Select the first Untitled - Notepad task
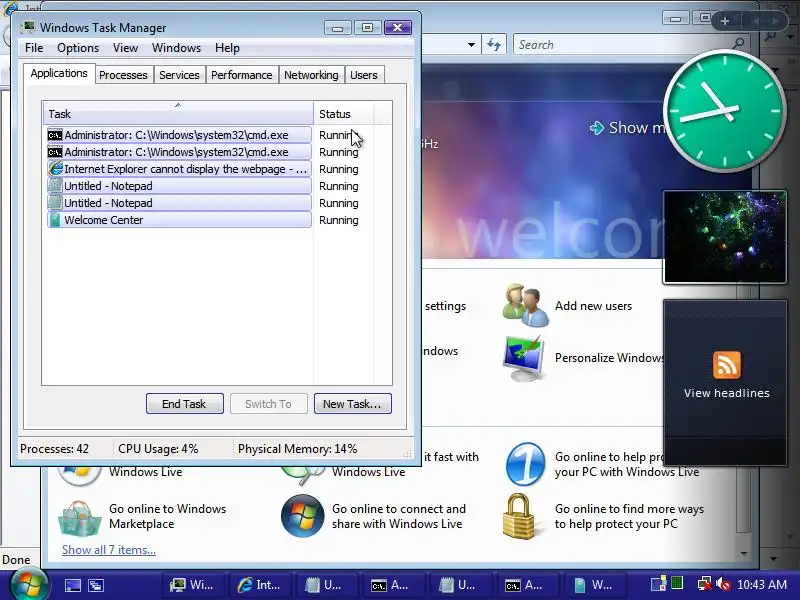The width and height of the screenshot is (800, 600). point(179,186)
